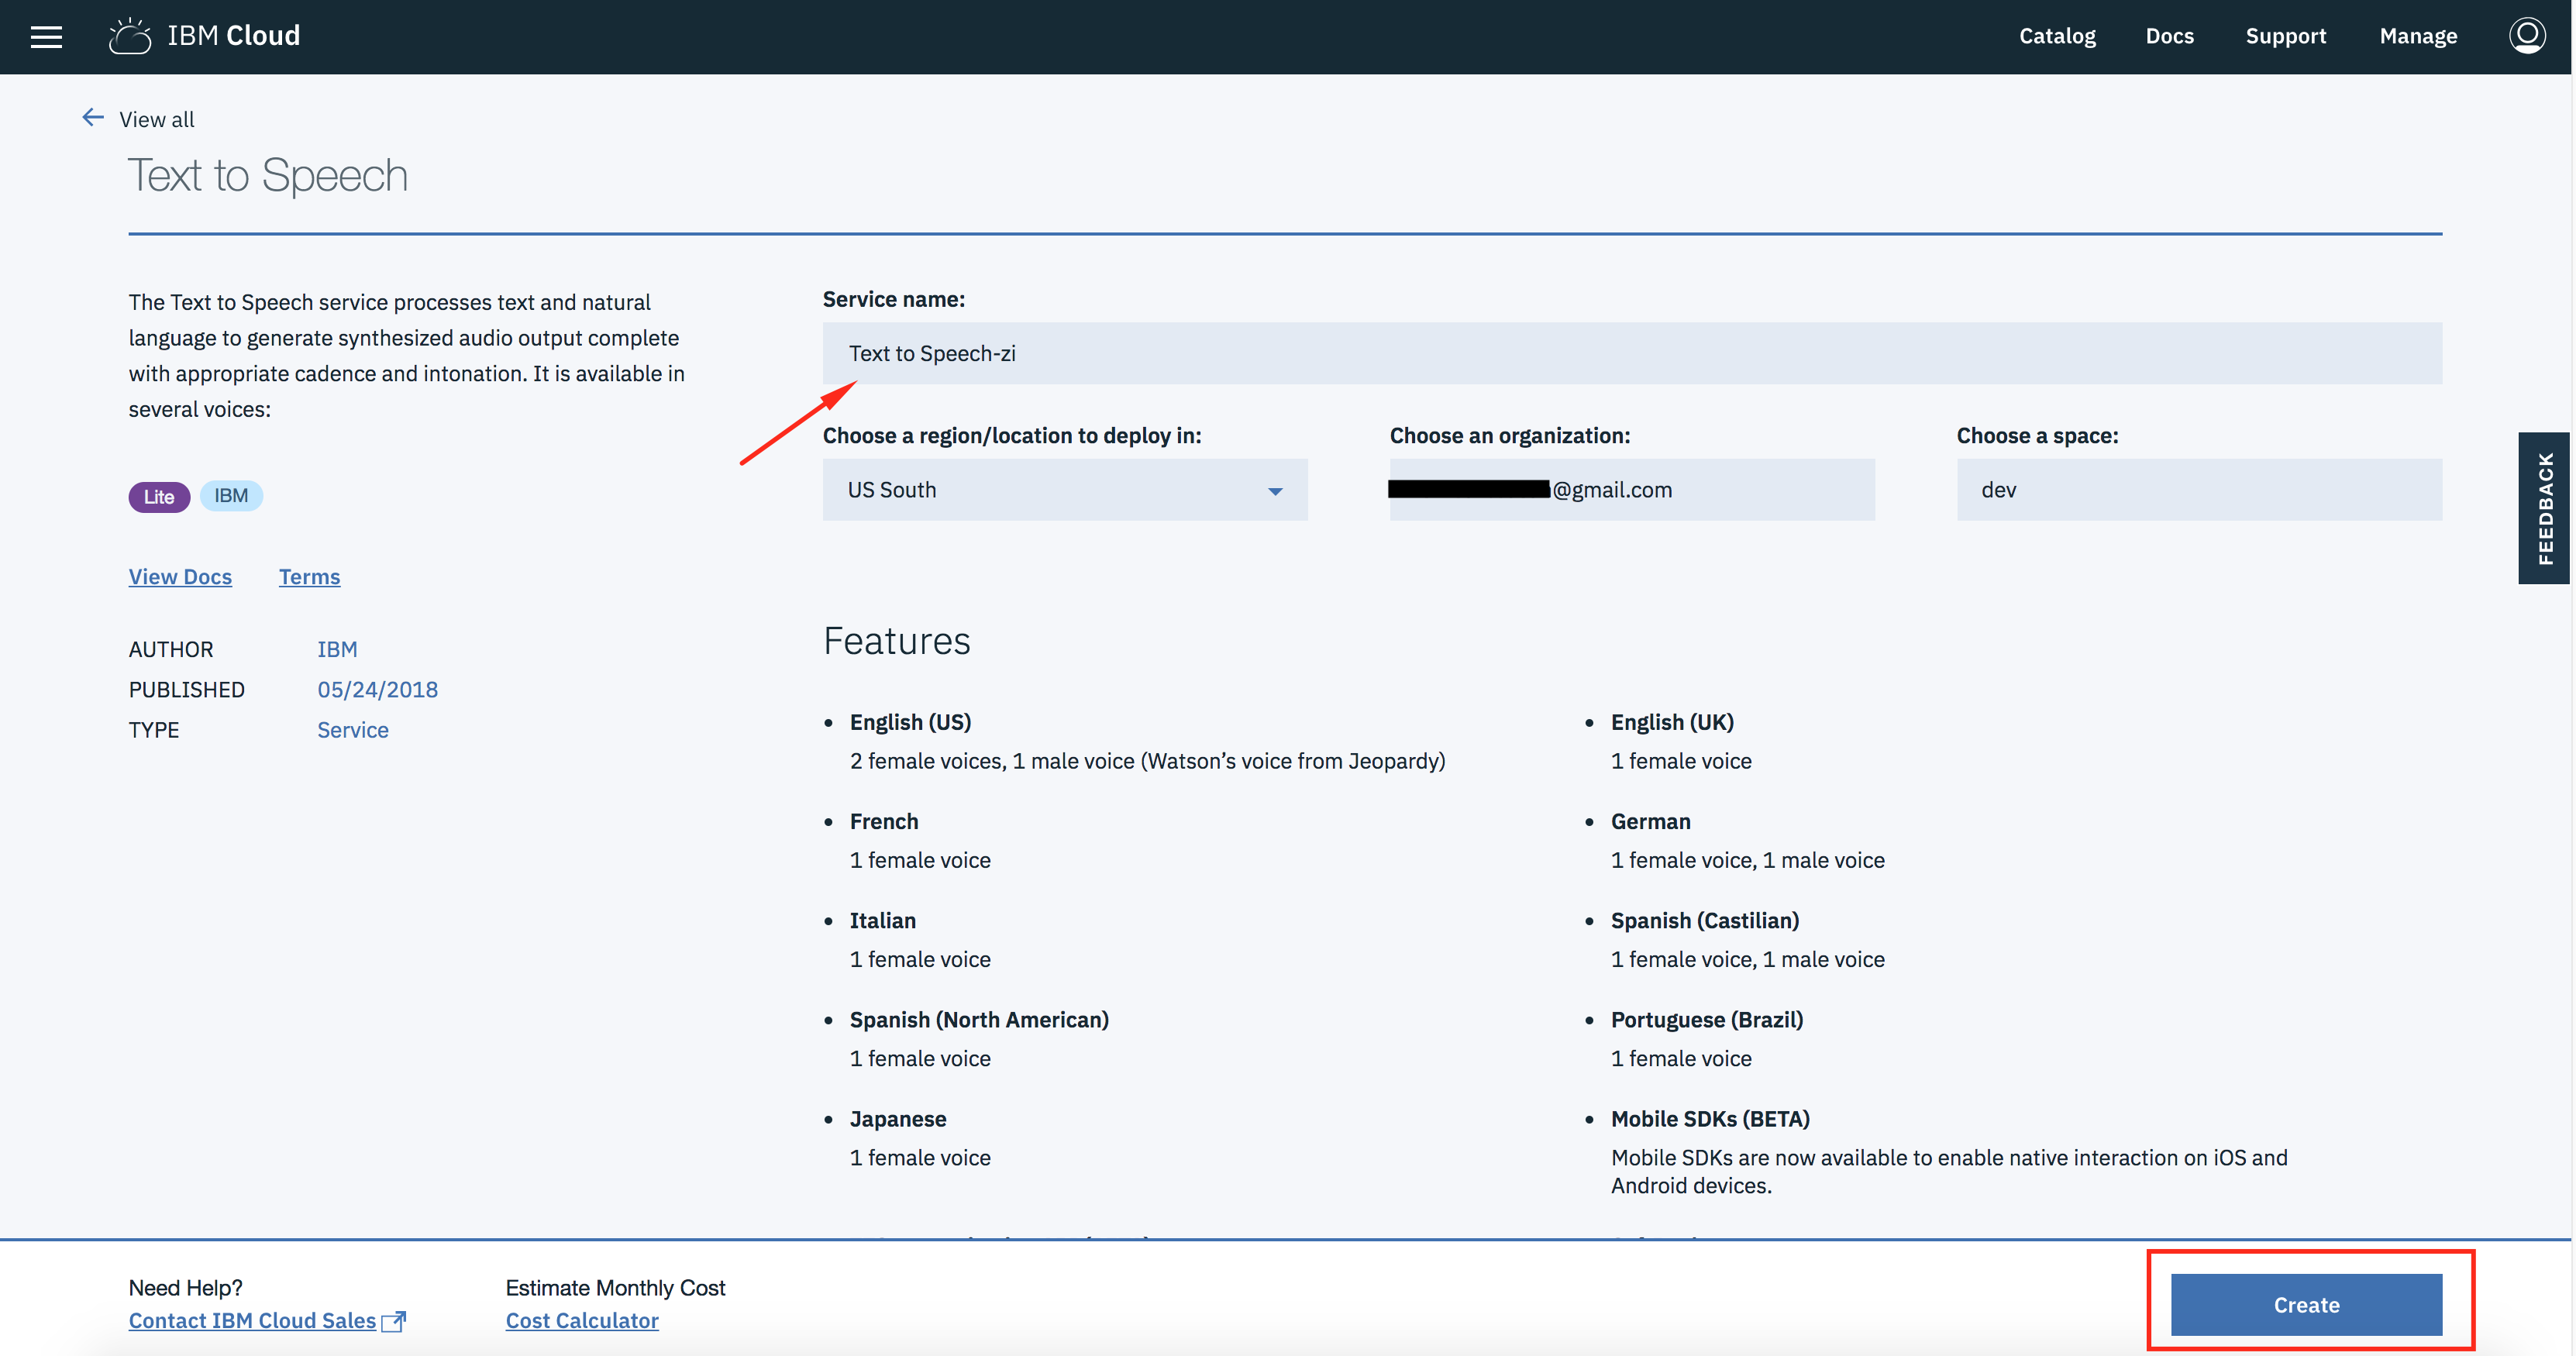Click the IBM Cloud title text

tap(234, 36)
